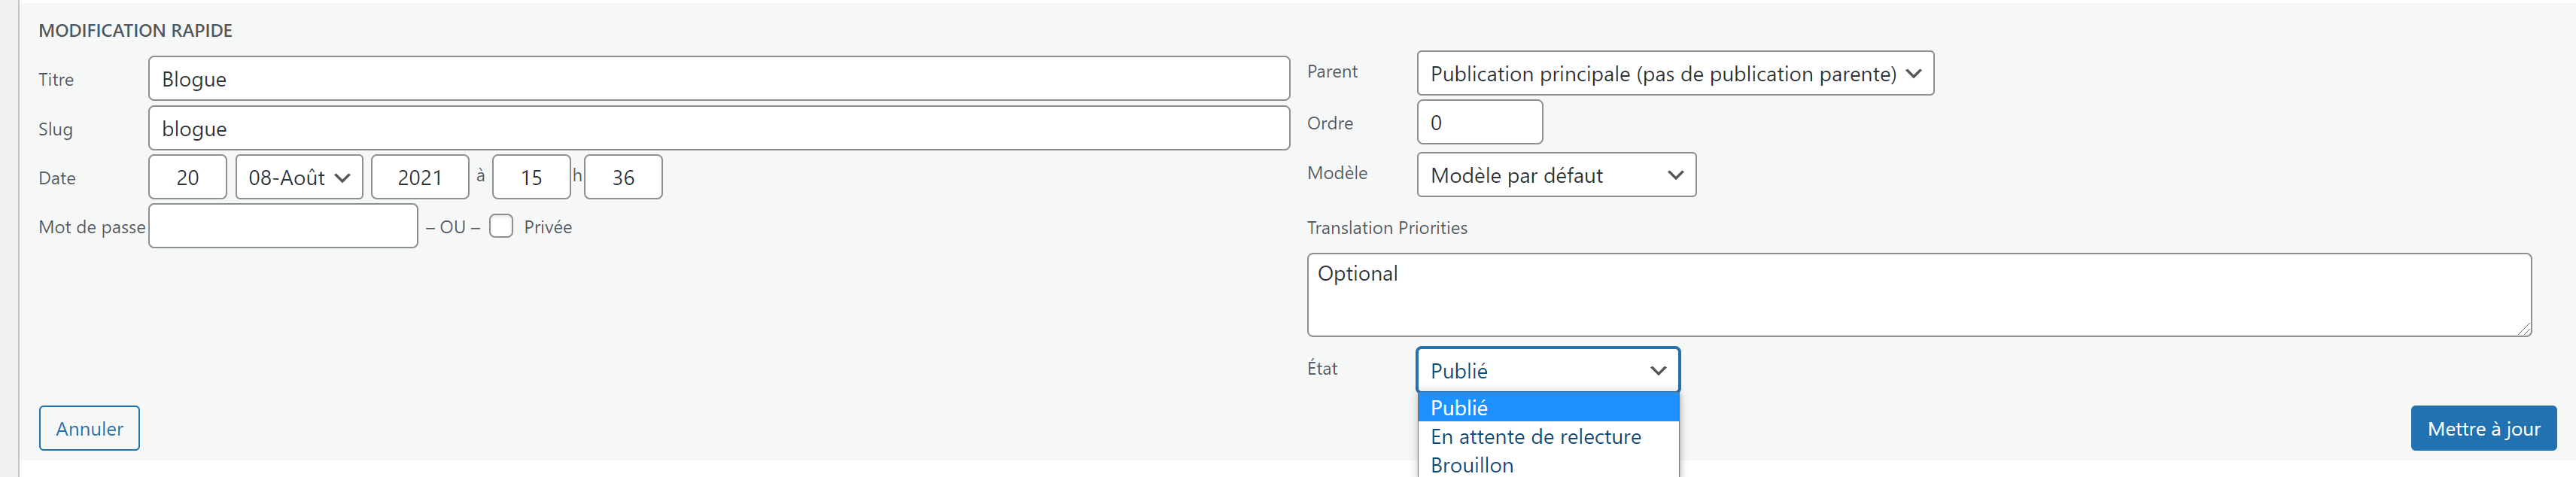Click the Titre field containing Blogue

pos(718,78)
